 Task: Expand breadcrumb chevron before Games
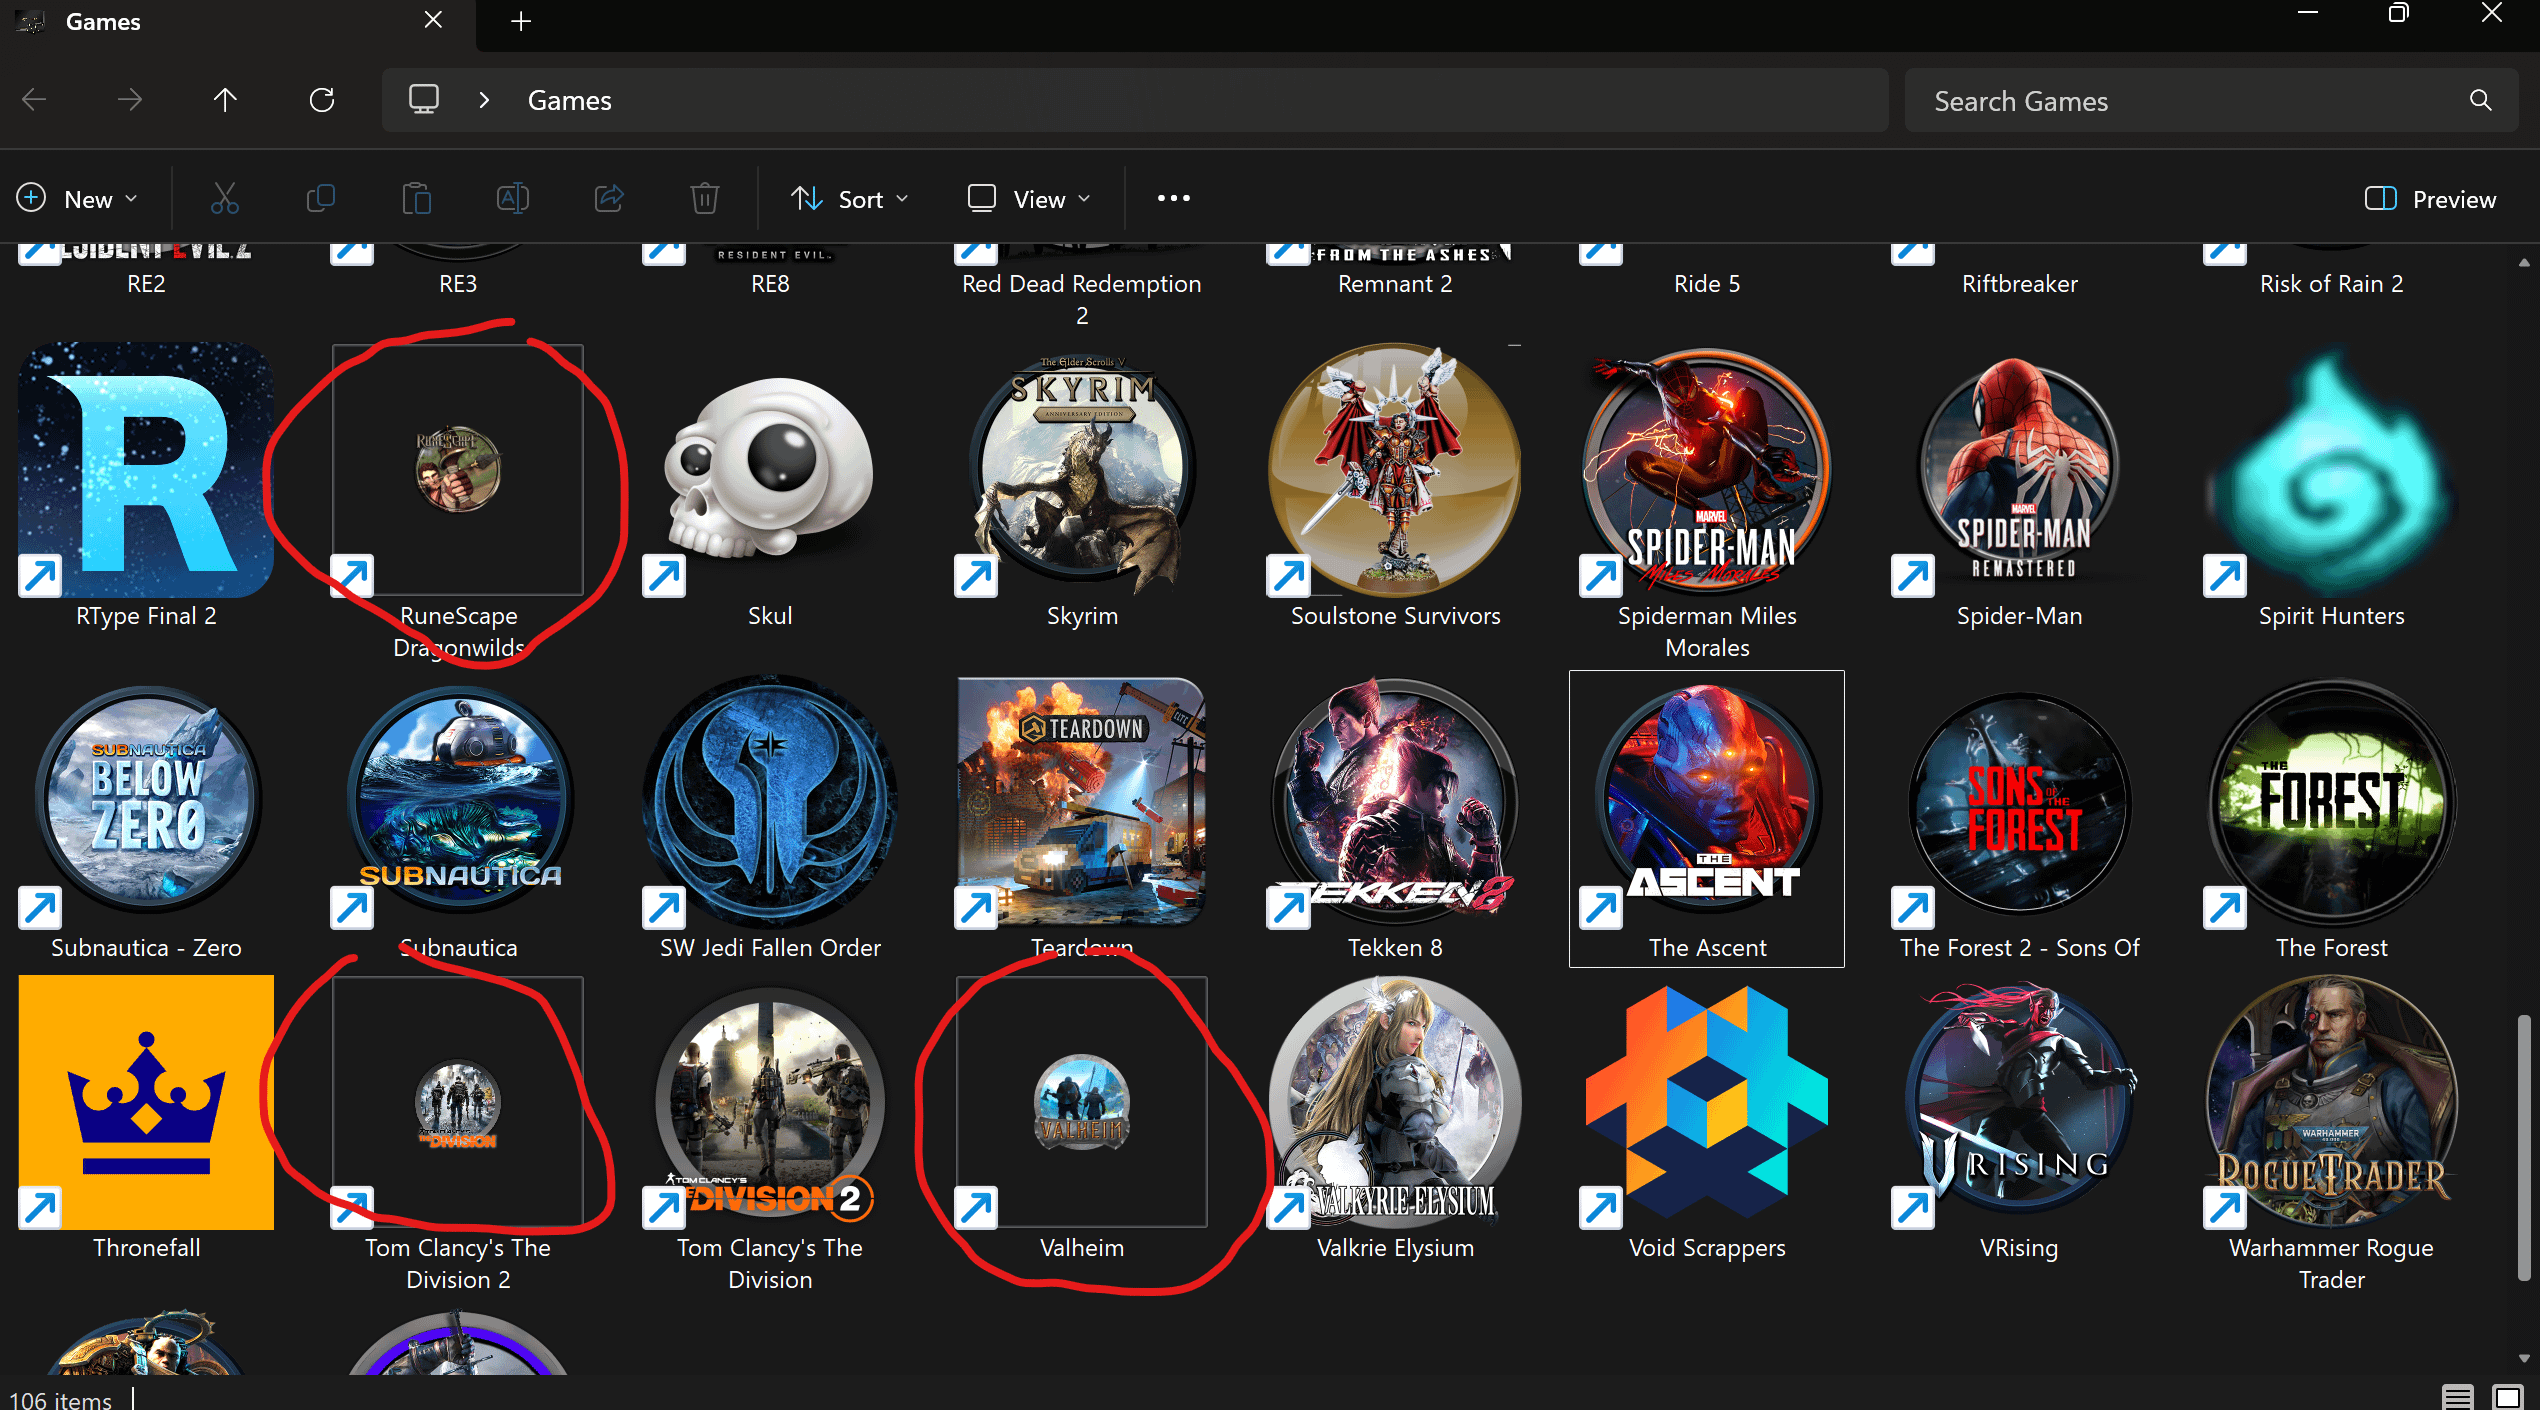coord(484,100)
